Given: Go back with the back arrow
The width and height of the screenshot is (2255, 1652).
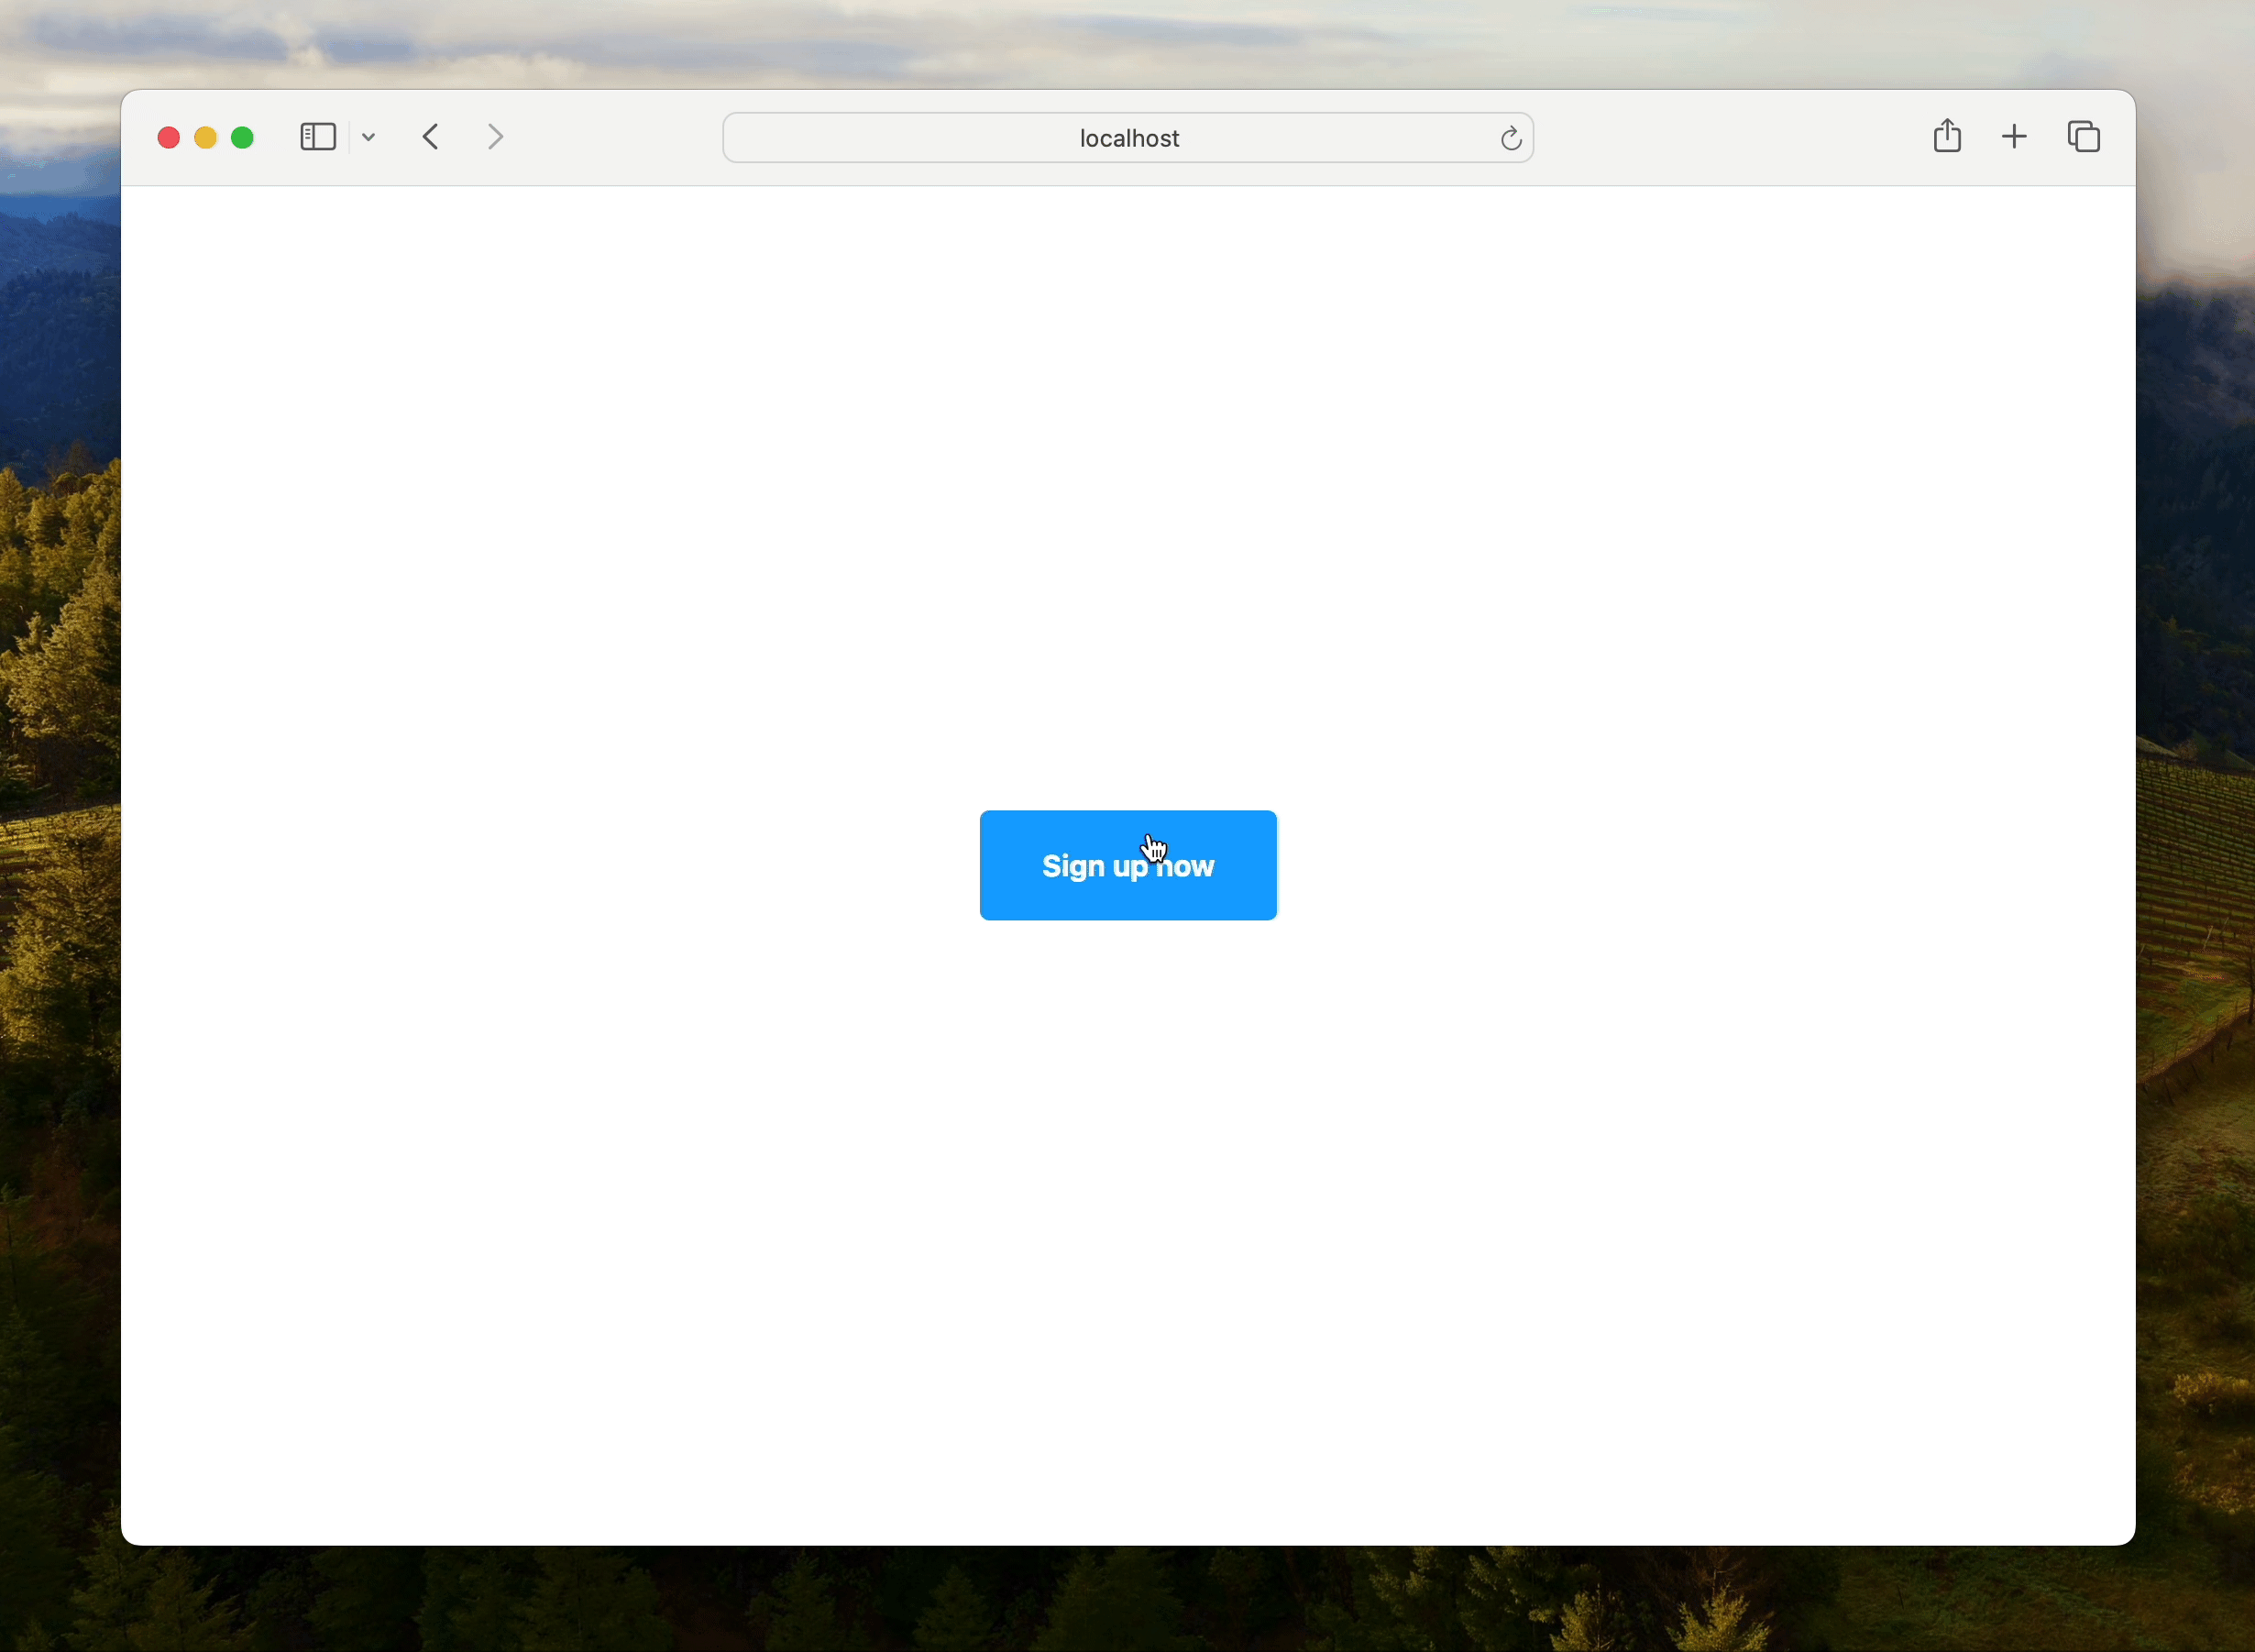Looking at the screenshot, I should click(431, 137).
